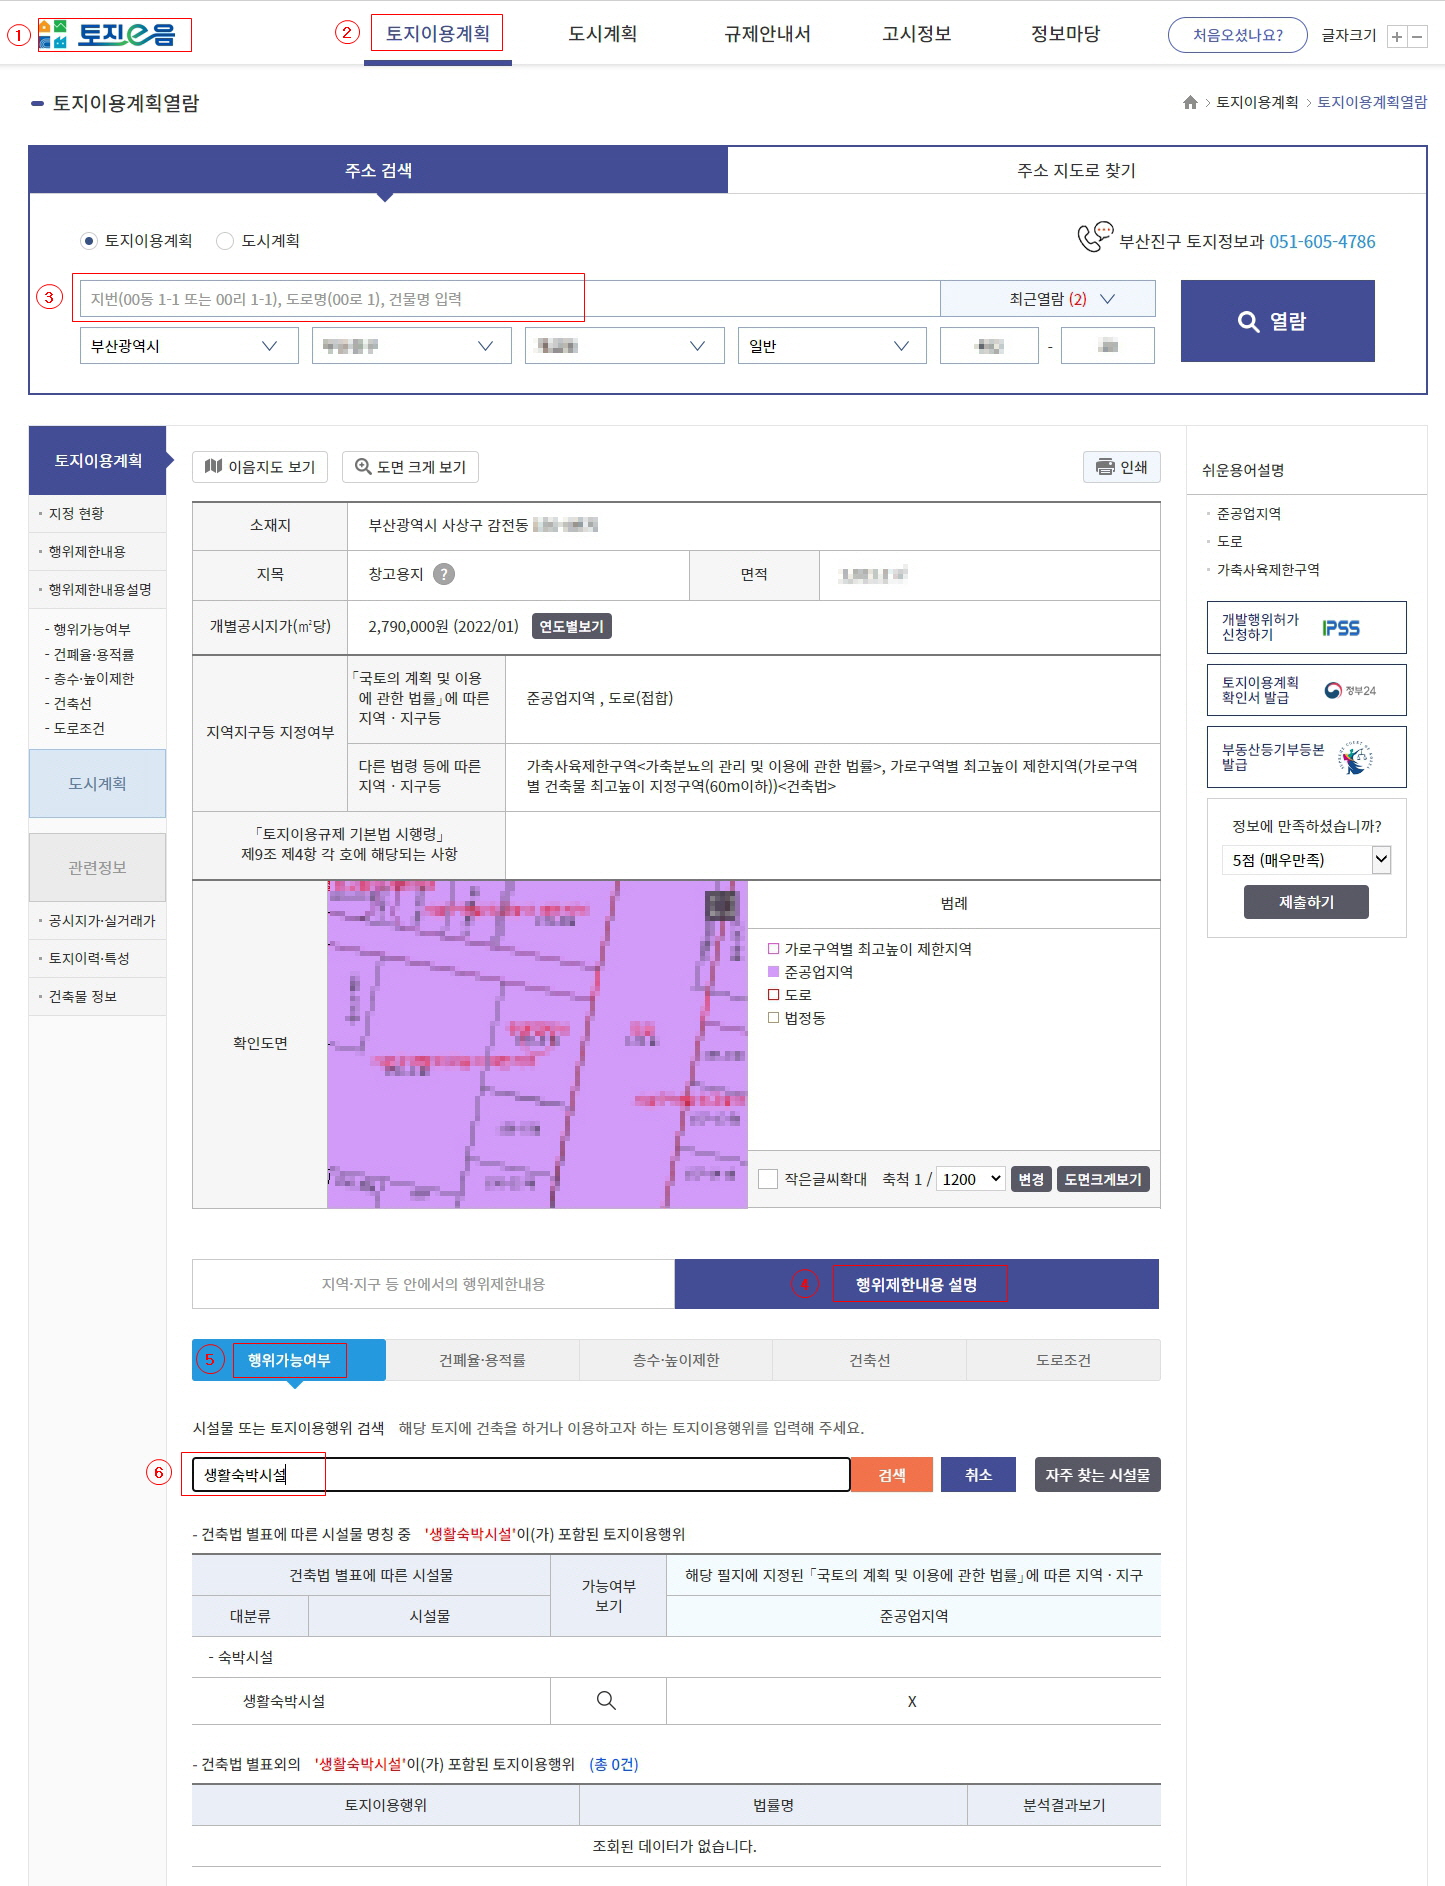Click the magnifier icon in 생활숙박시설 row
1445x1886 pixels.
[606, 1701]
